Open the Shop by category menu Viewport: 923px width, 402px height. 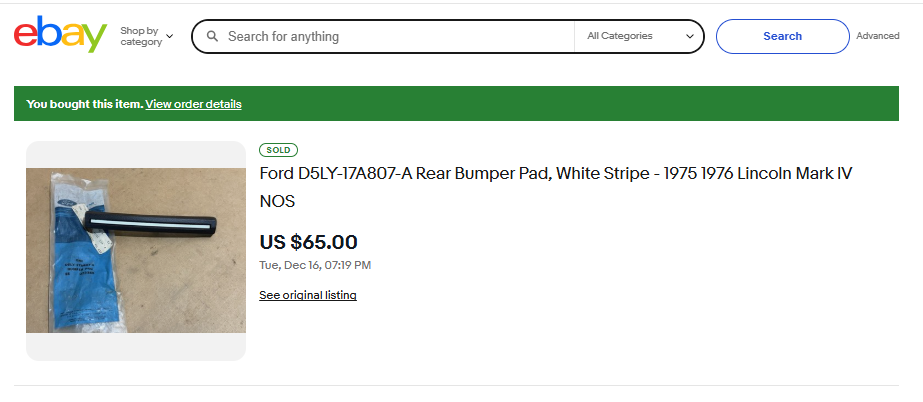pyautogui.click(x=141, y=36)
